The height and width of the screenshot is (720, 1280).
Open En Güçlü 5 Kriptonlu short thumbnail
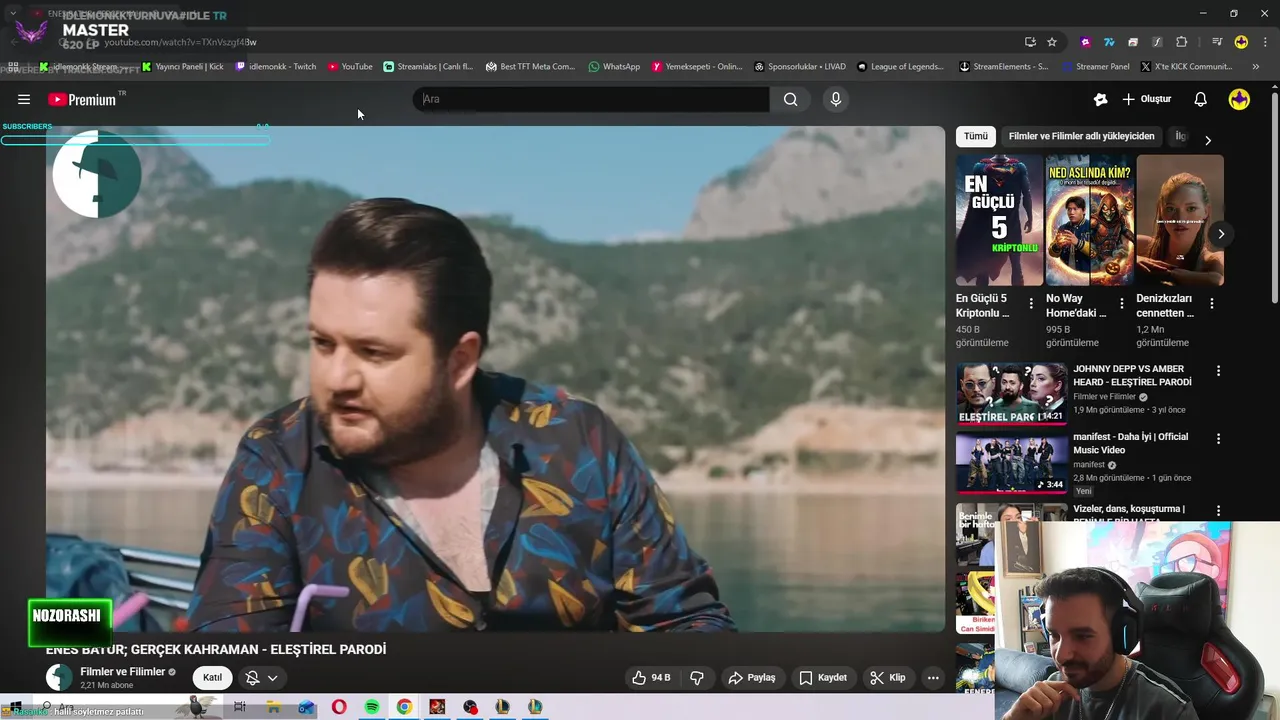pyautogui.click(x=999, y=220)
